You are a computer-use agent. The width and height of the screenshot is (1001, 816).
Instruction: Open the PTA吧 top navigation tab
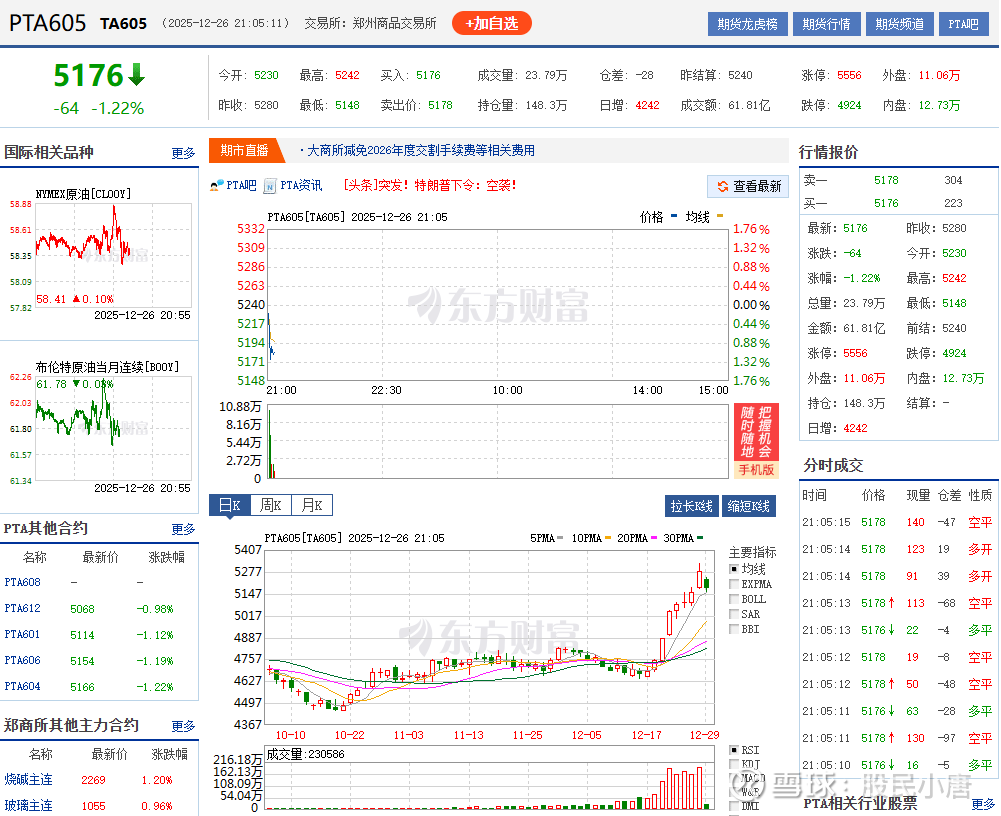tap(963, 24)
